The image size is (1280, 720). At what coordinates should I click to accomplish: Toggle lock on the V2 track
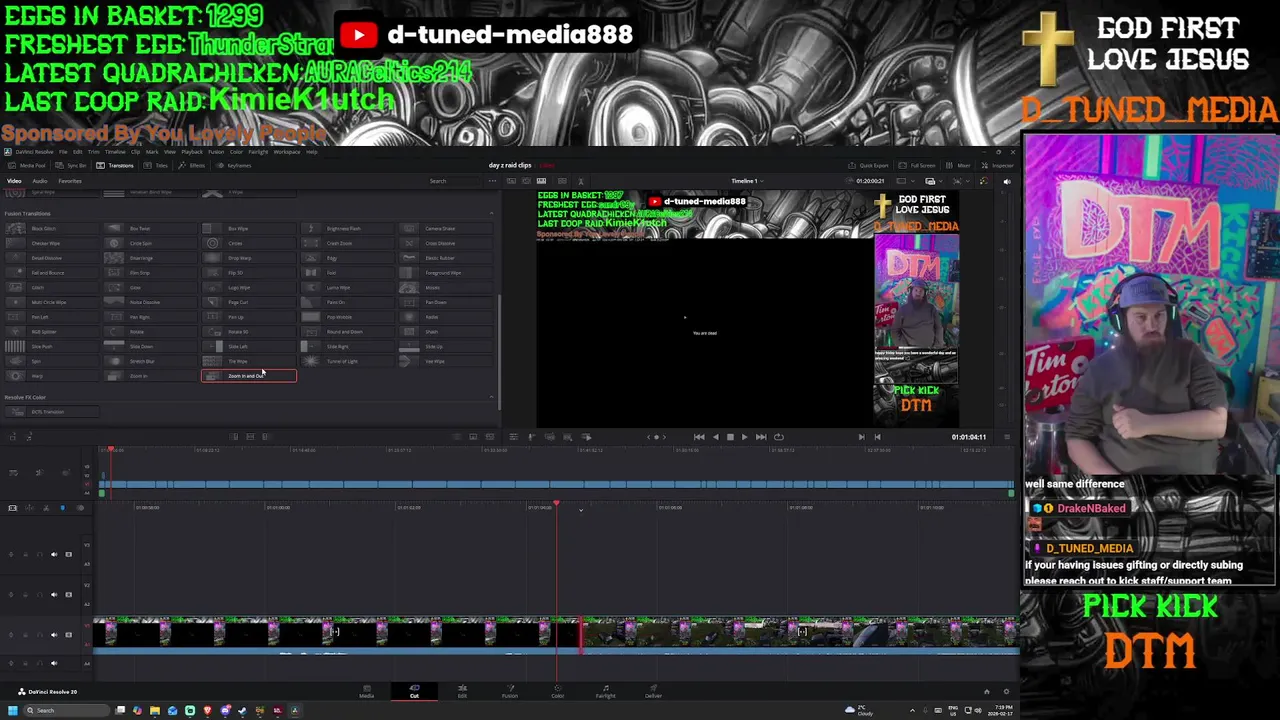[x=26, y=594]
